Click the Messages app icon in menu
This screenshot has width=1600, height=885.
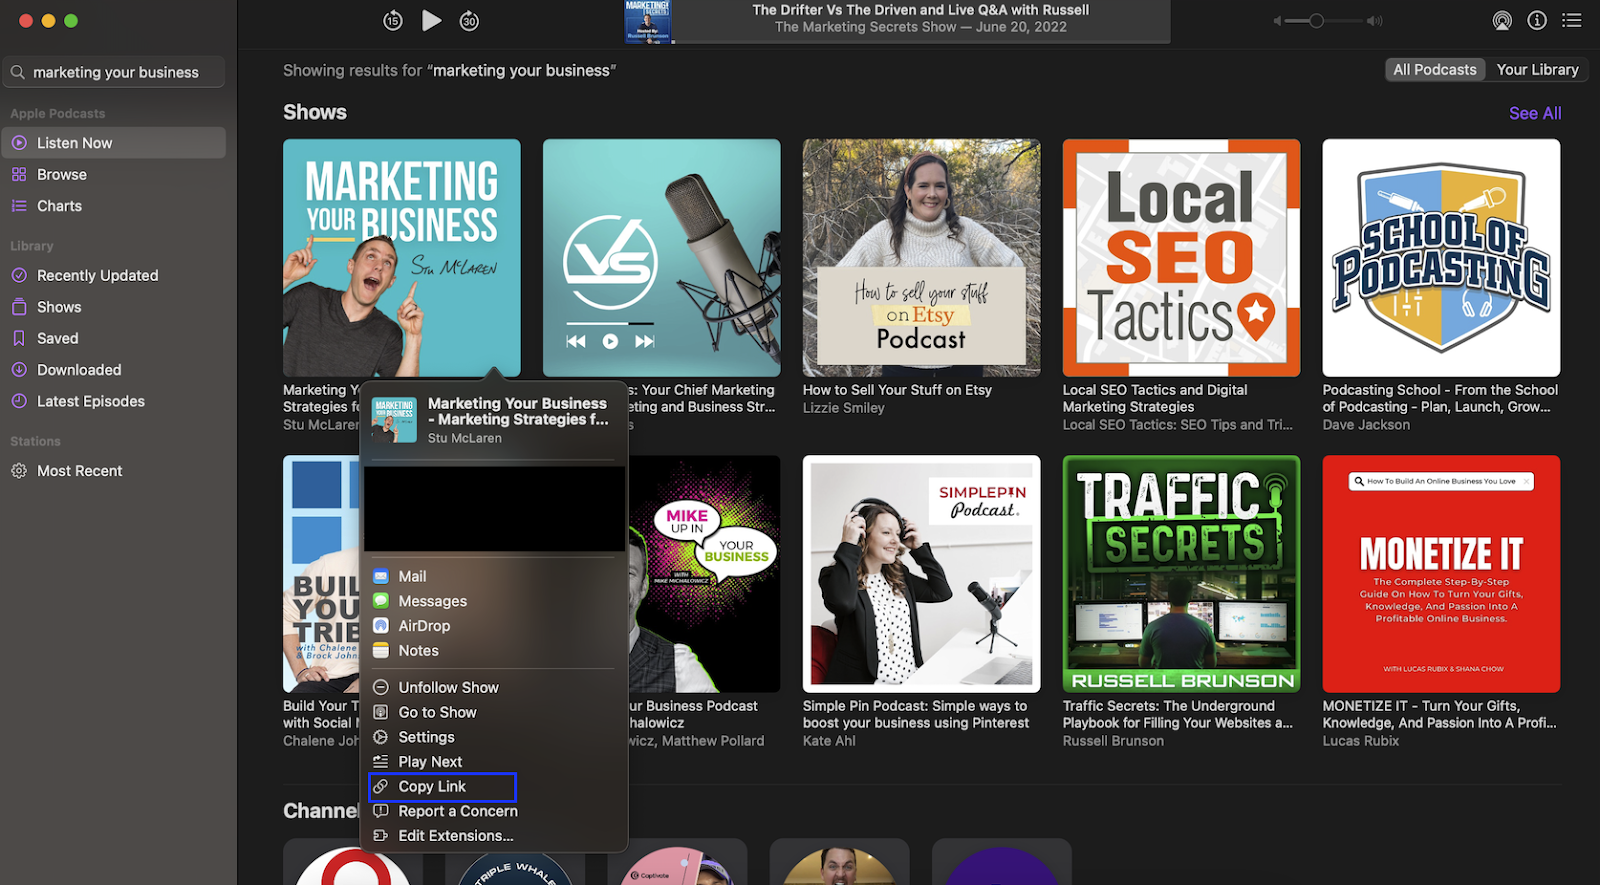coord(381,601)
